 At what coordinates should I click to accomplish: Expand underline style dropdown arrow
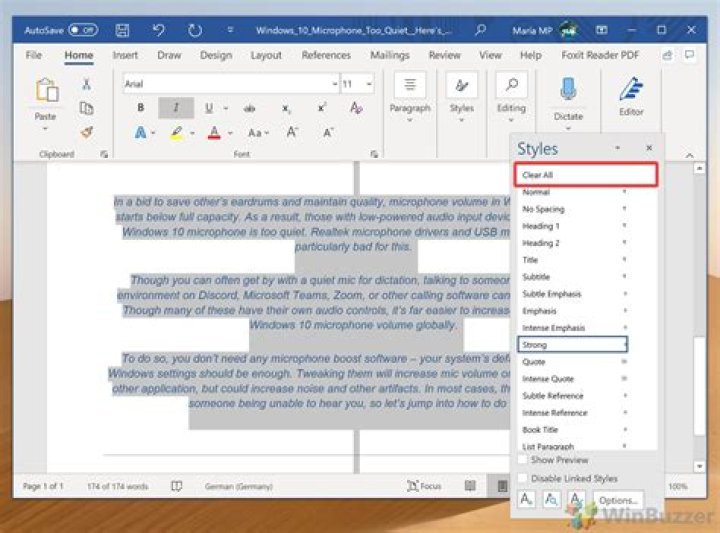[226, 108]
